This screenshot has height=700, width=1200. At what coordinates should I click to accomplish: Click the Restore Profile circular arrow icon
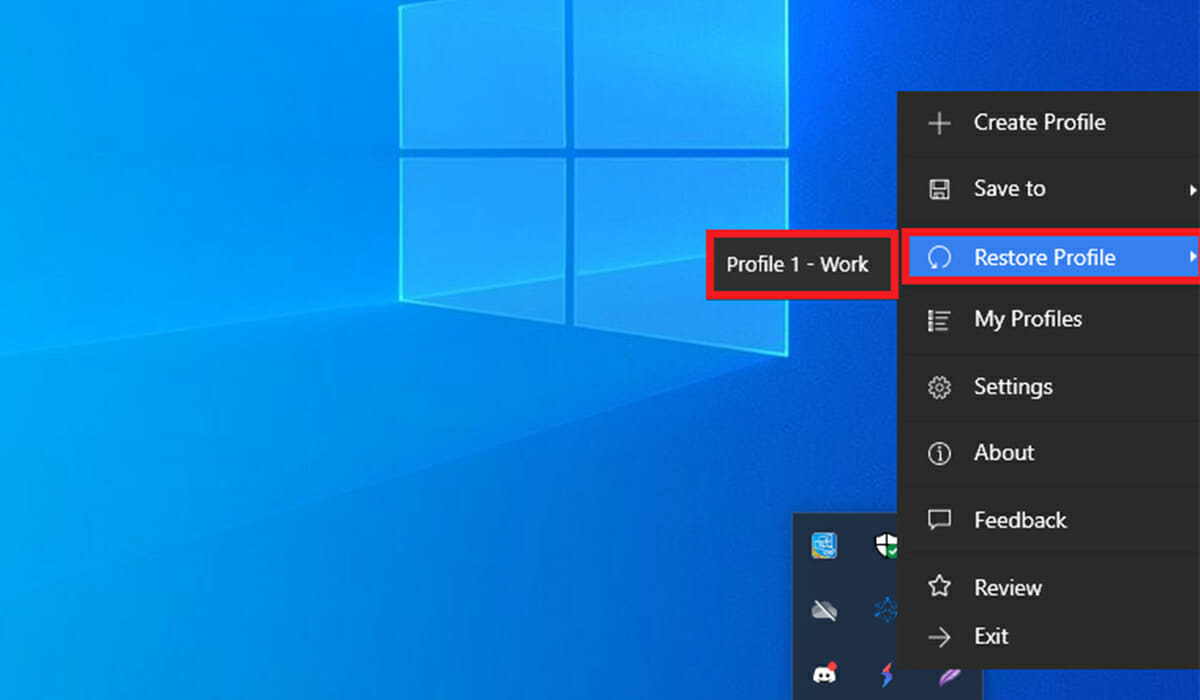tap(940, 257)
